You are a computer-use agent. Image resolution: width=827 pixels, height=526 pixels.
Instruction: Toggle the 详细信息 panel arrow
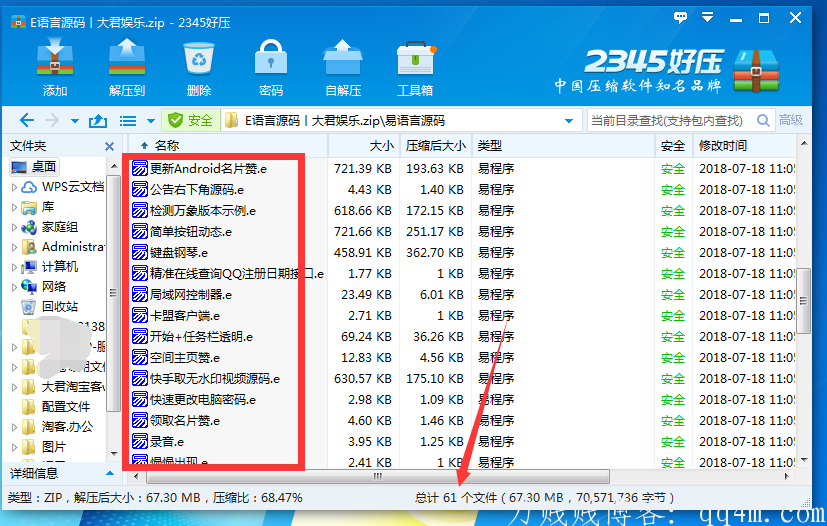pyautogui.click(x=110, y=473)
